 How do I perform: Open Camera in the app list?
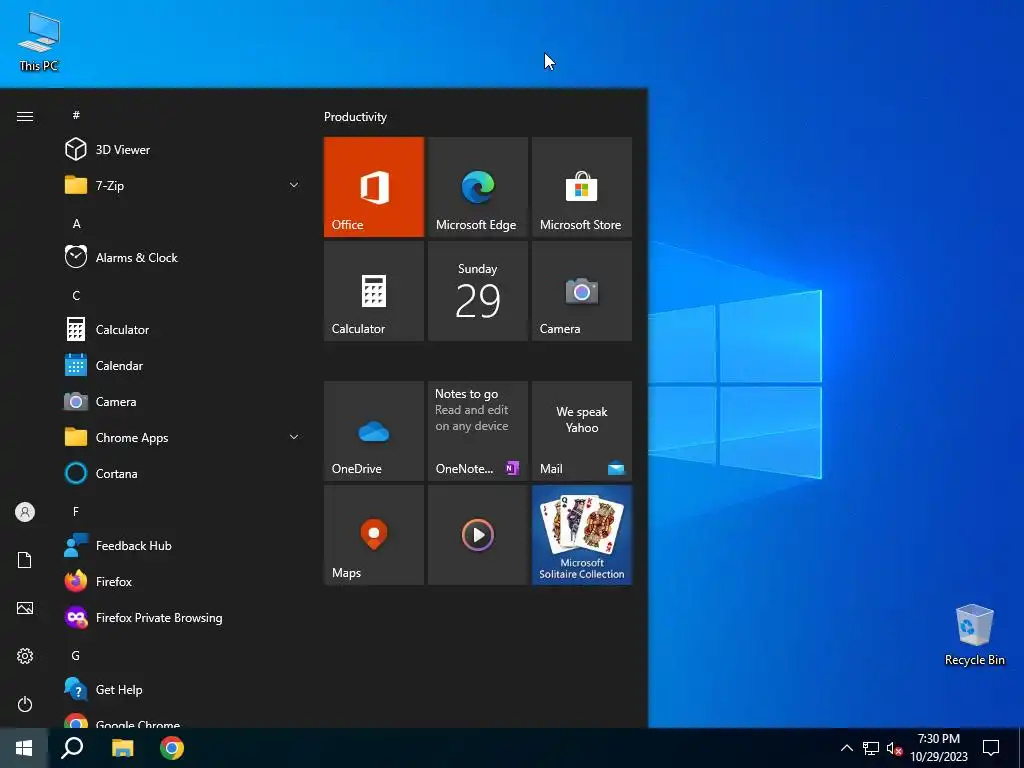click(x=183, y=402)
